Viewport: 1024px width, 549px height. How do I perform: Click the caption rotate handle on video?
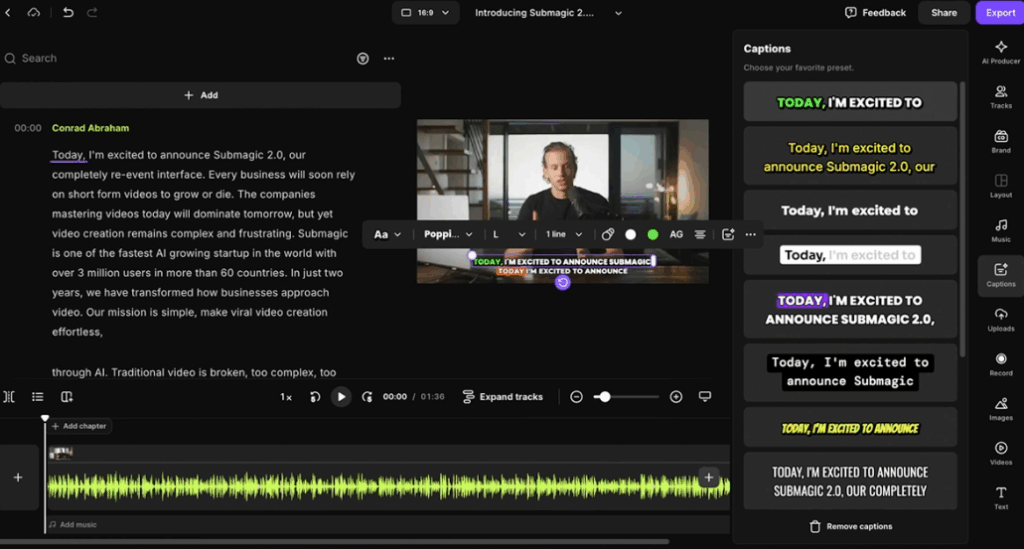pyautogui.click(x=562, y=283)
